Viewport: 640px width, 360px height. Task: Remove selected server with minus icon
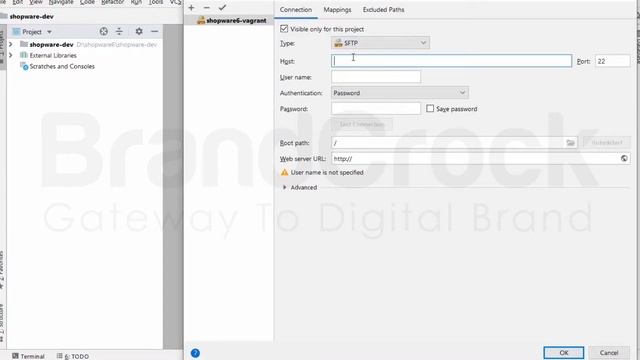coord(207,7)
